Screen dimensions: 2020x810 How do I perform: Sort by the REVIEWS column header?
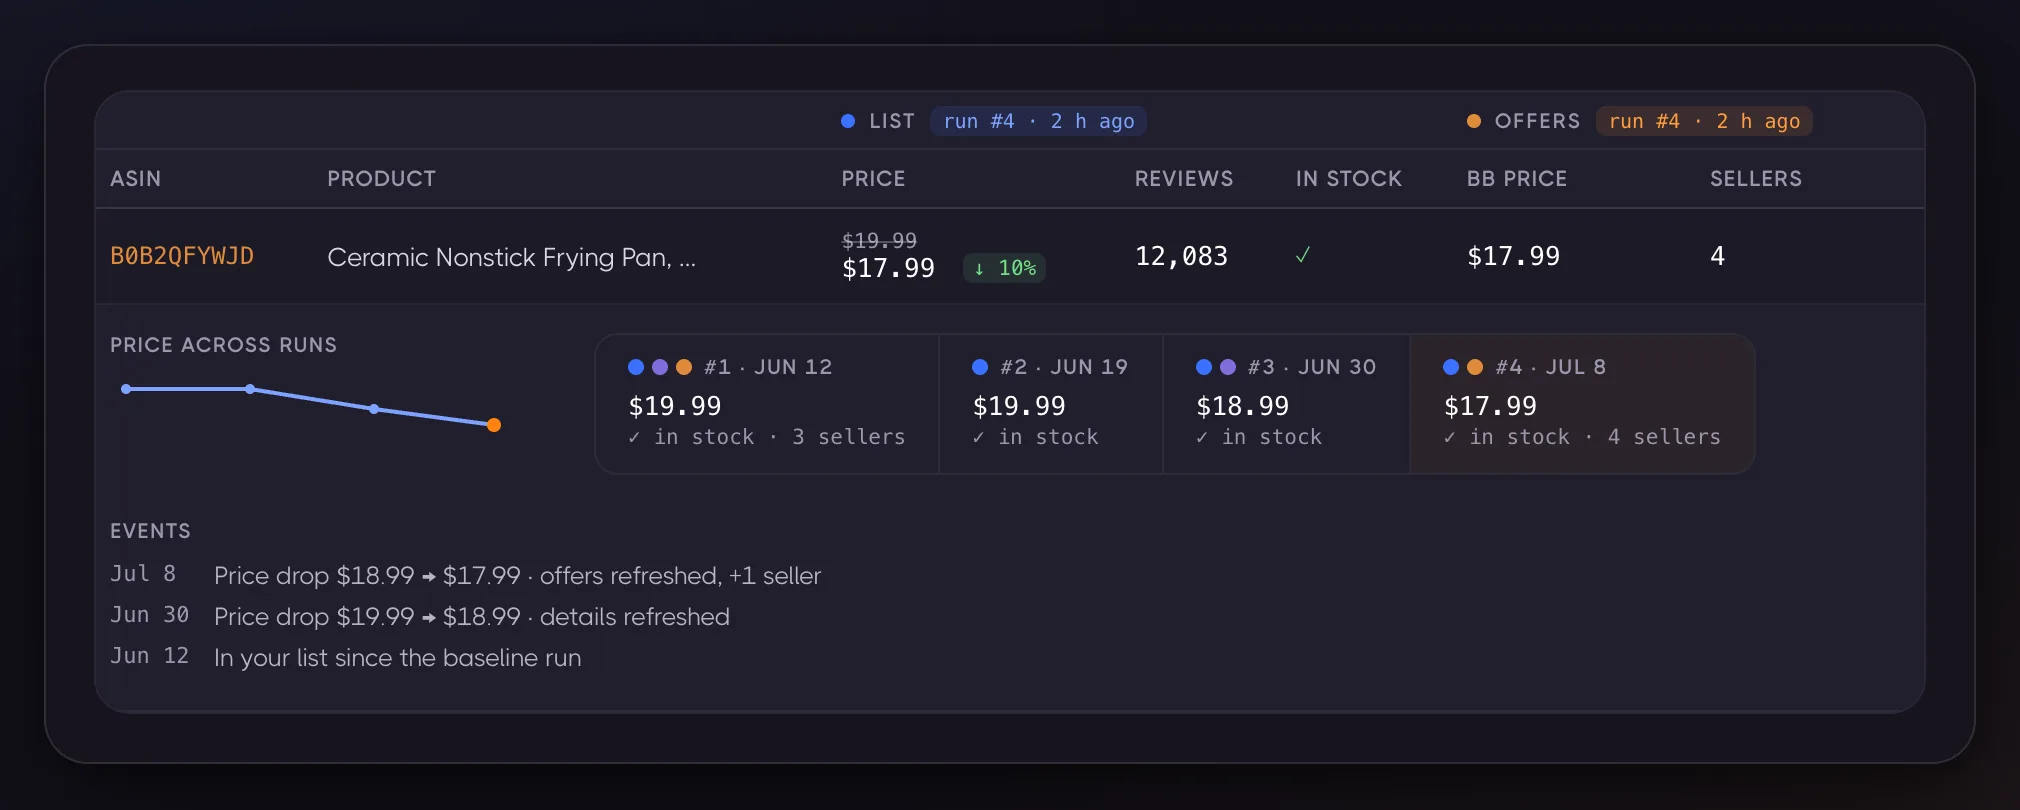tap(1183, 178)
